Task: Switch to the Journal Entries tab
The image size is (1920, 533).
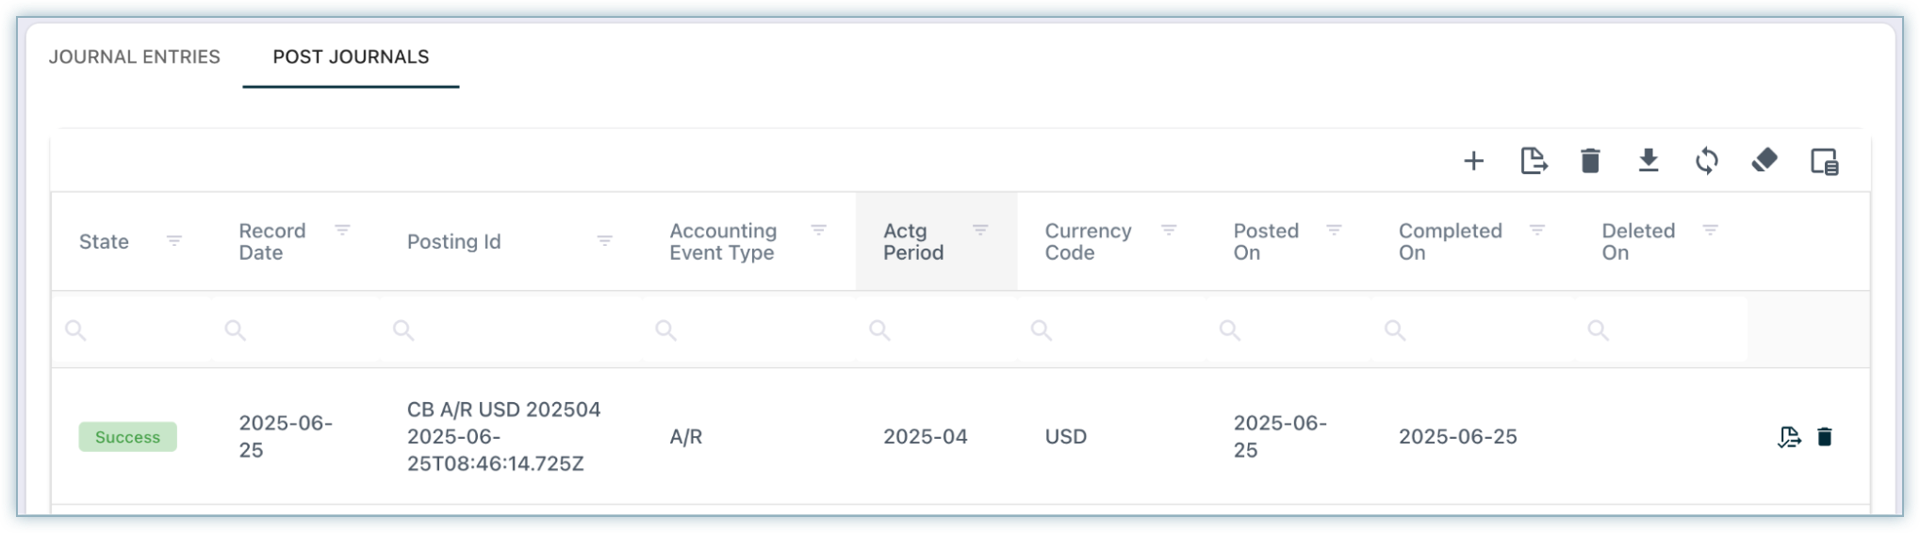Action: click(134, 57)
